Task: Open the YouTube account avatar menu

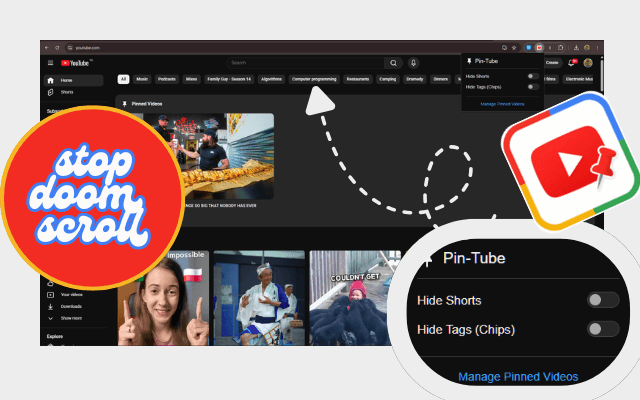Action: [x=588, y=63]
